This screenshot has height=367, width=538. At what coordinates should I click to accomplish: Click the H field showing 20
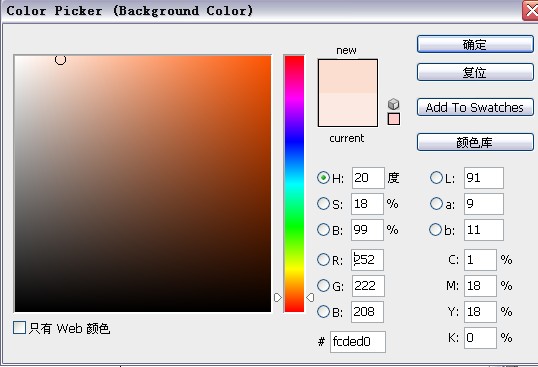coord(368,178)
